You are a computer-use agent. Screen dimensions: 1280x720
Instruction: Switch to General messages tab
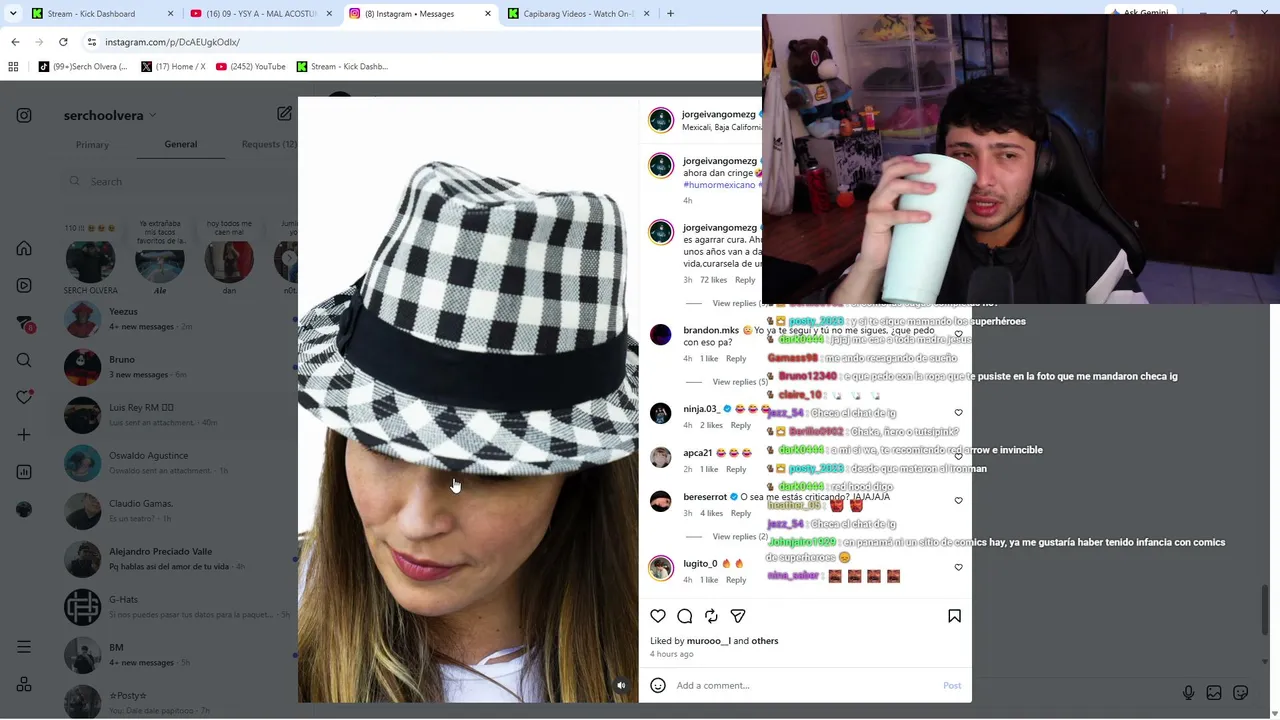[x=181, y=144]
